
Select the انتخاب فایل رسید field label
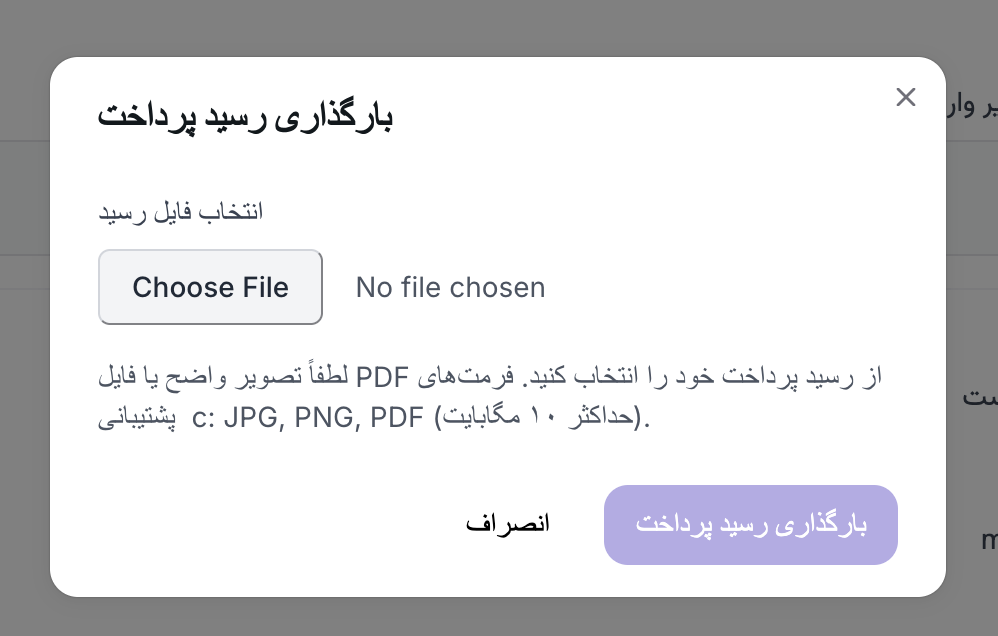pyautogui.click(x=180, y=211)
